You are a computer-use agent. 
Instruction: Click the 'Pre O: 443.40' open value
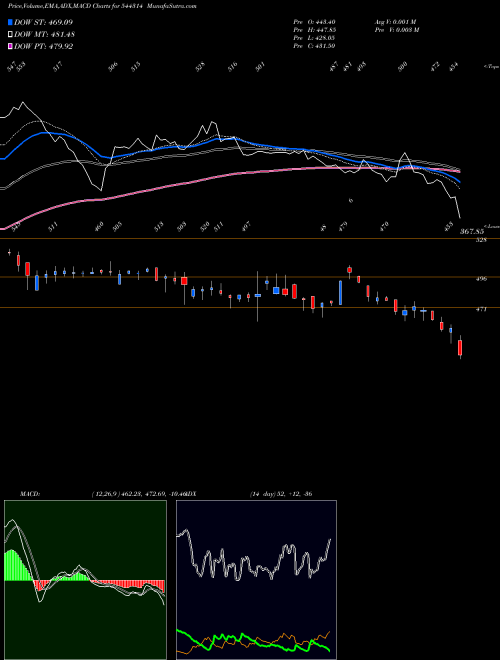click(314, 22)
